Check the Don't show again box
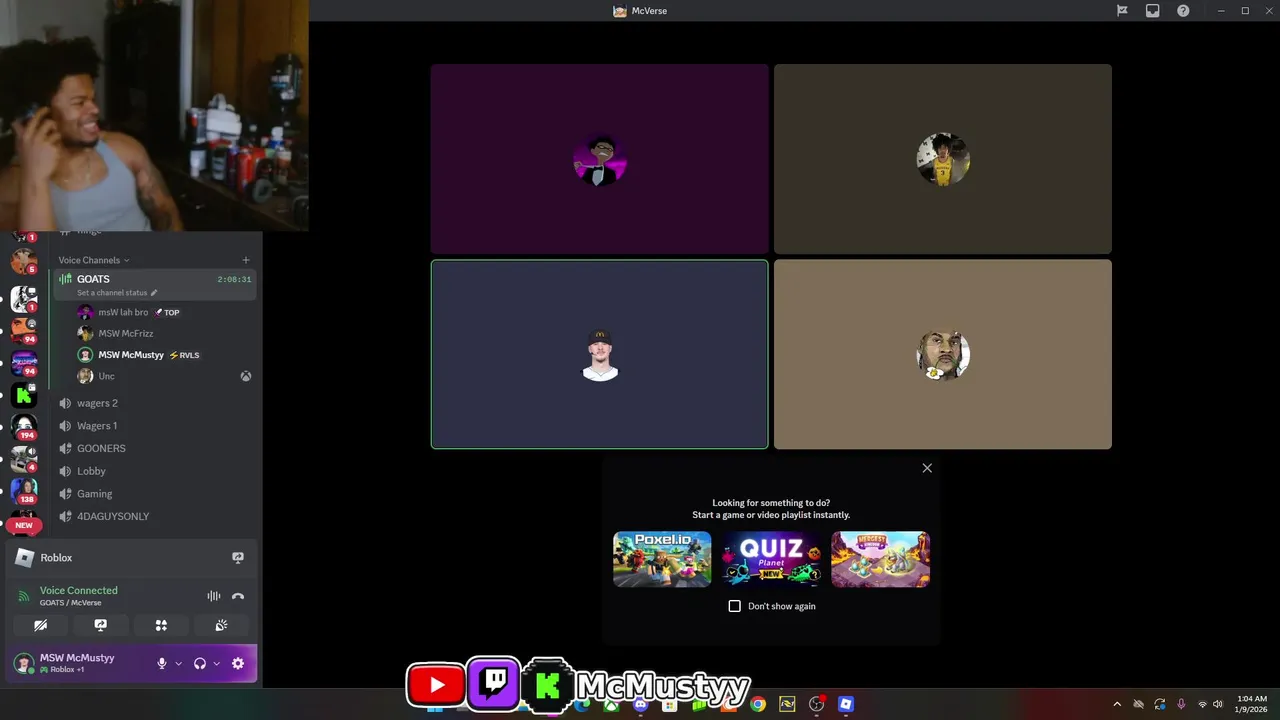Image resolution: width=1280 pixels, height=720 pixels. [735, 606]
